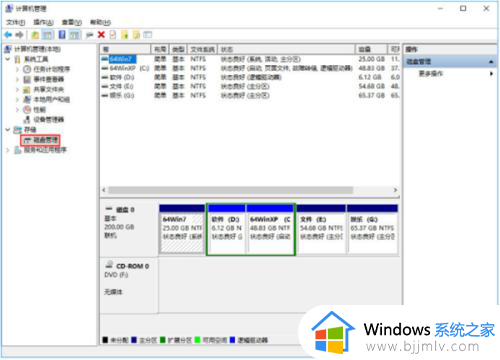Expand the 共享文件夹 node

[18, 89]
